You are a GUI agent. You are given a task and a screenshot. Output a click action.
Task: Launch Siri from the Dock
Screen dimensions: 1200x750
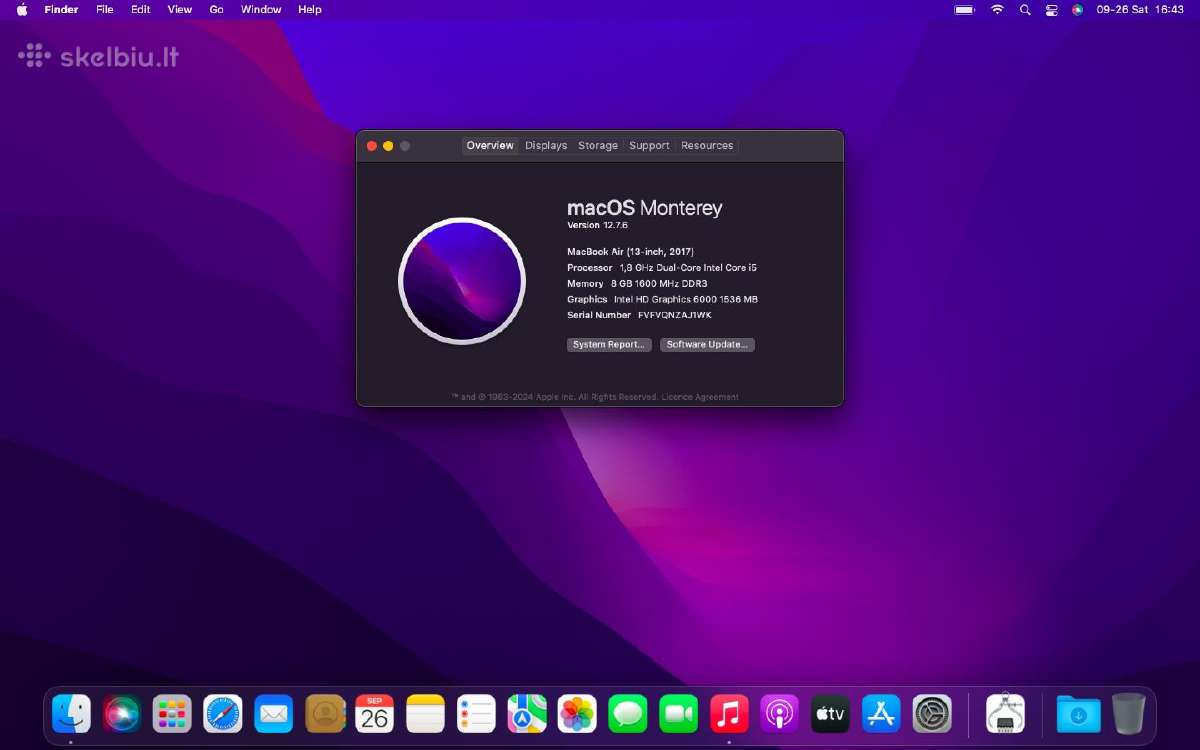coord(122,714)
